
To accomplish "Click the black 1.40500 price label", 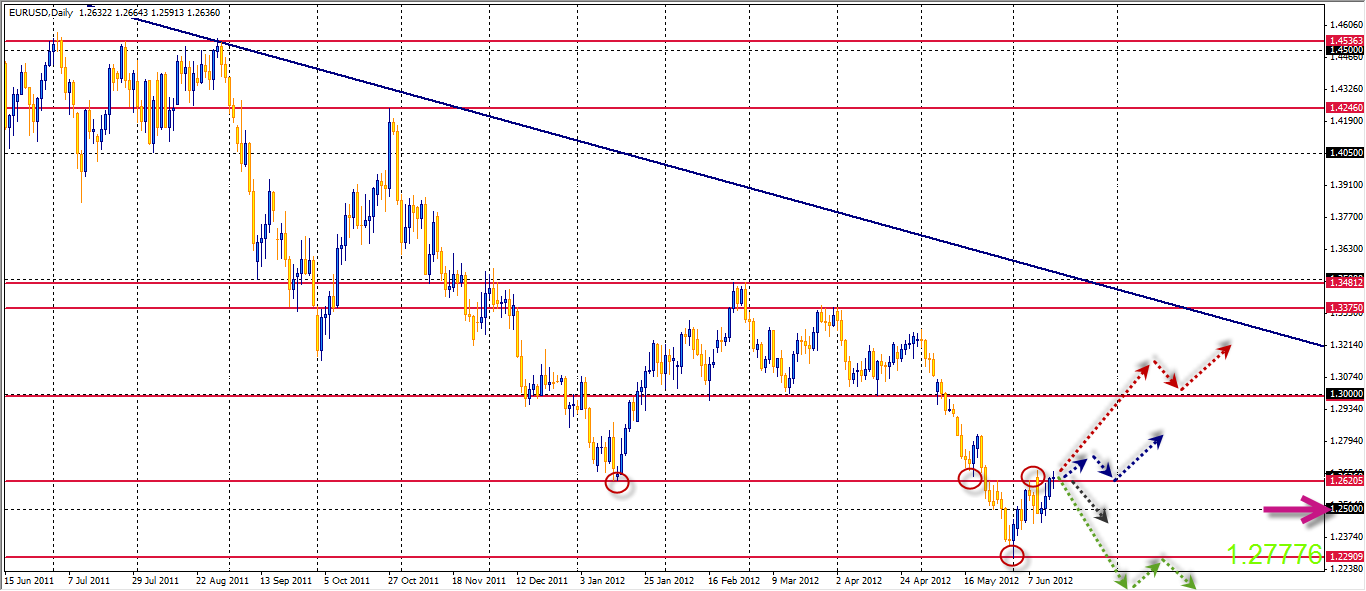I will pyautogui.click(x=1344, y=153).
